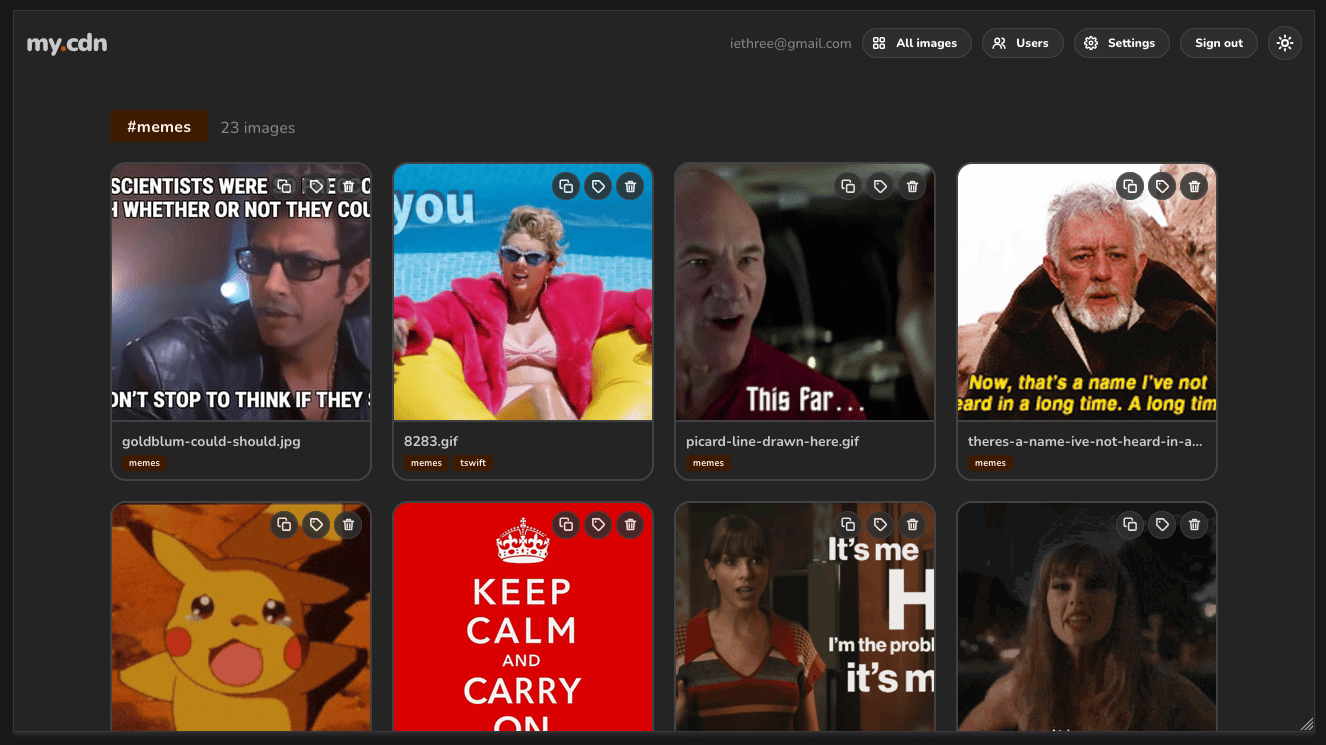Click the #memes tag header badge

(x=159, y=127)
